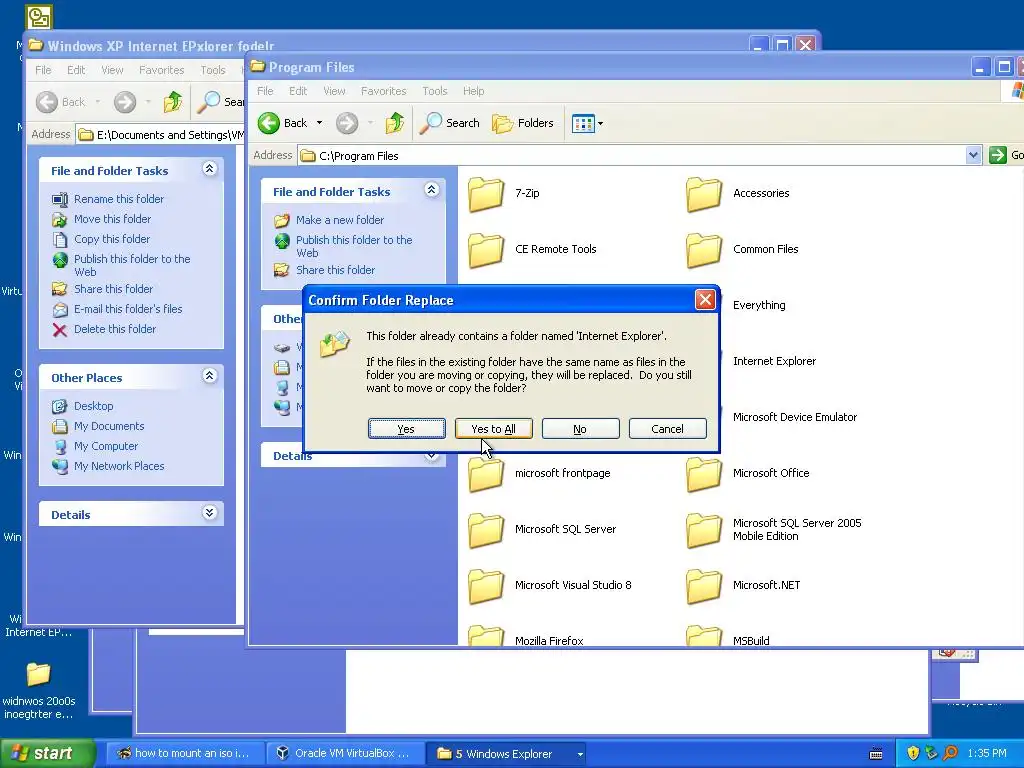Open the address bar dropdown arrow
The height and width of the screenshot is (768, 1024).
click(x=973, y=155)
